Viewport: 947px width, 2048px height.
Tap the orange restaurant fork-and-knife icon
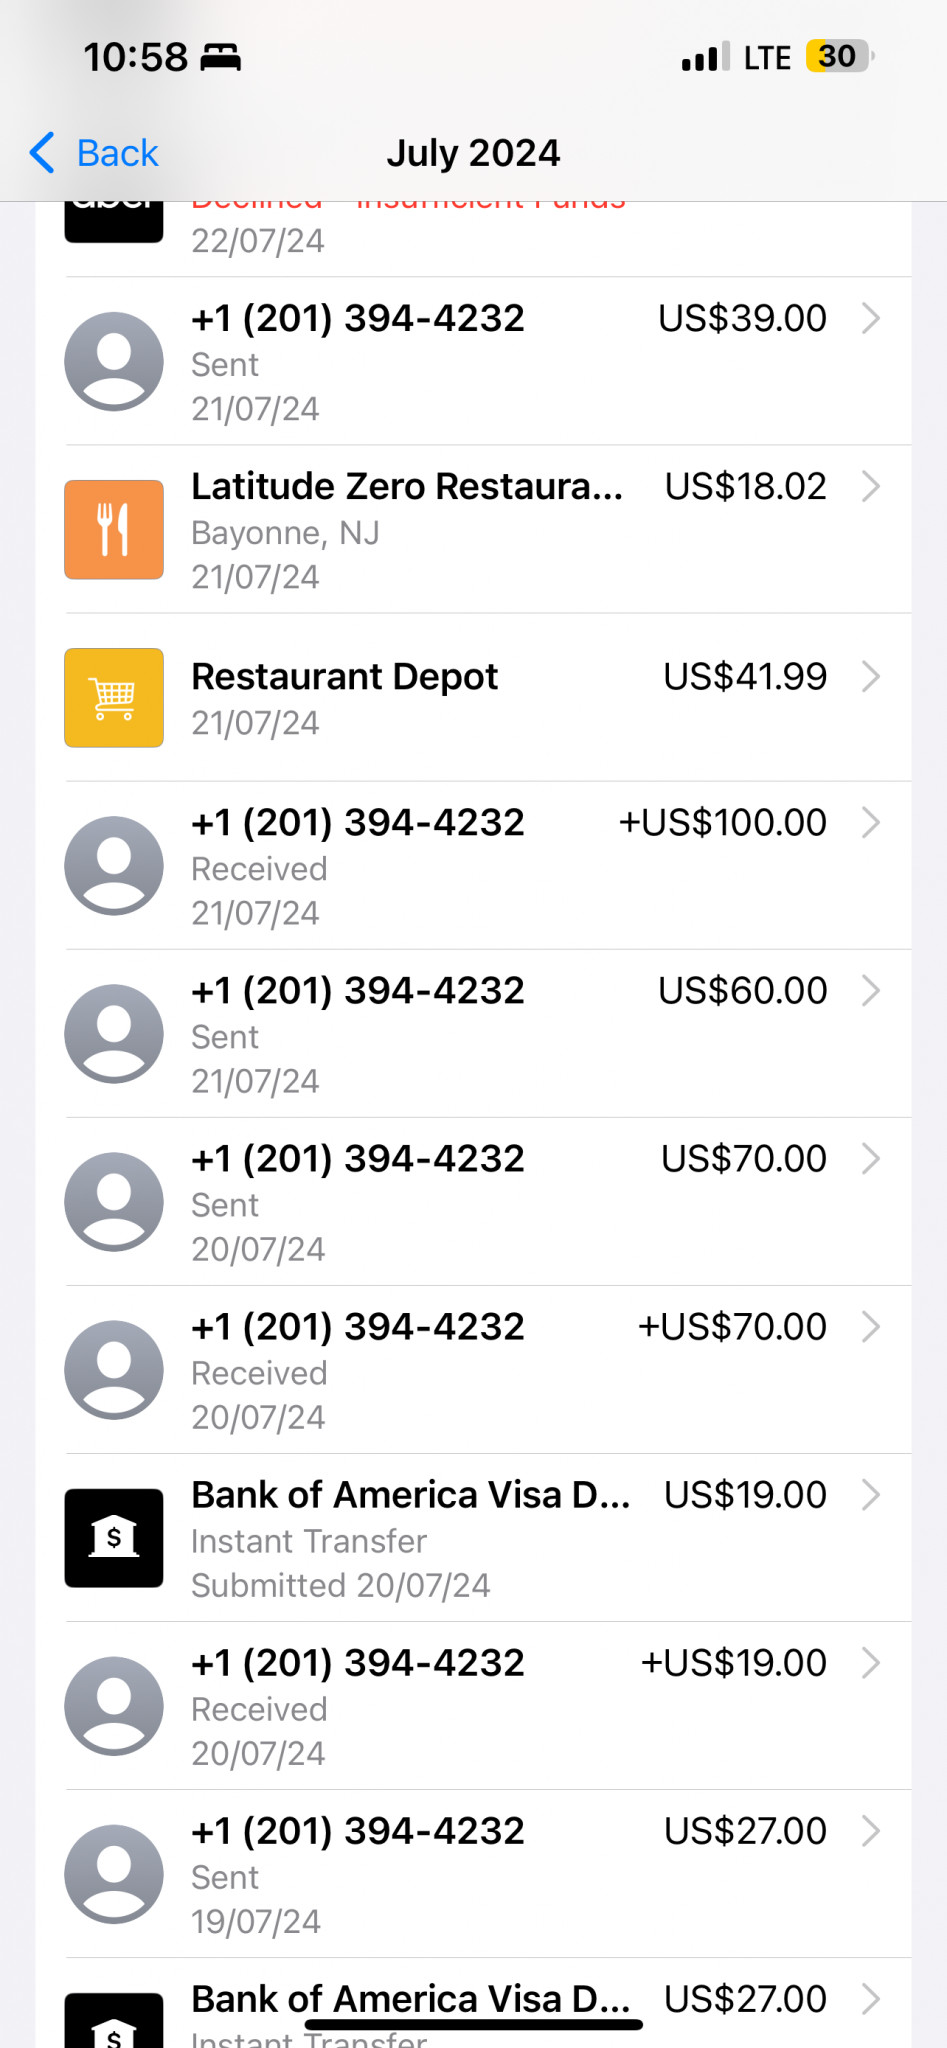click(114, 530)
